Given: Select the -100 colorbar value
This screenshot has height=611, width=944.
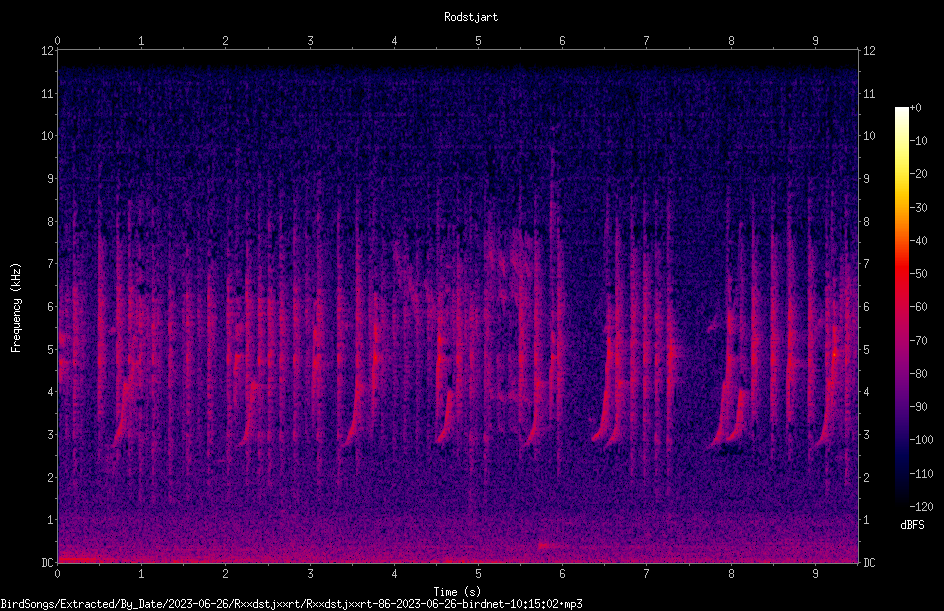Looking at the screenshot, I should pyautogui.click(x=922, y=440).
